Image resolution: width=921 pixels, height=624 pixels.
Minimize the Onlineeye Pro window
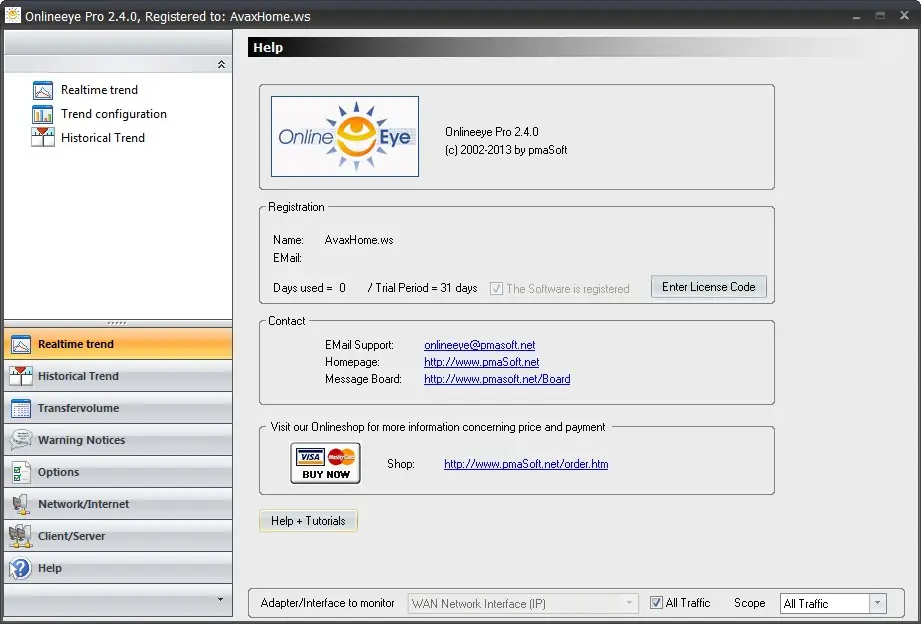point(856,16)
